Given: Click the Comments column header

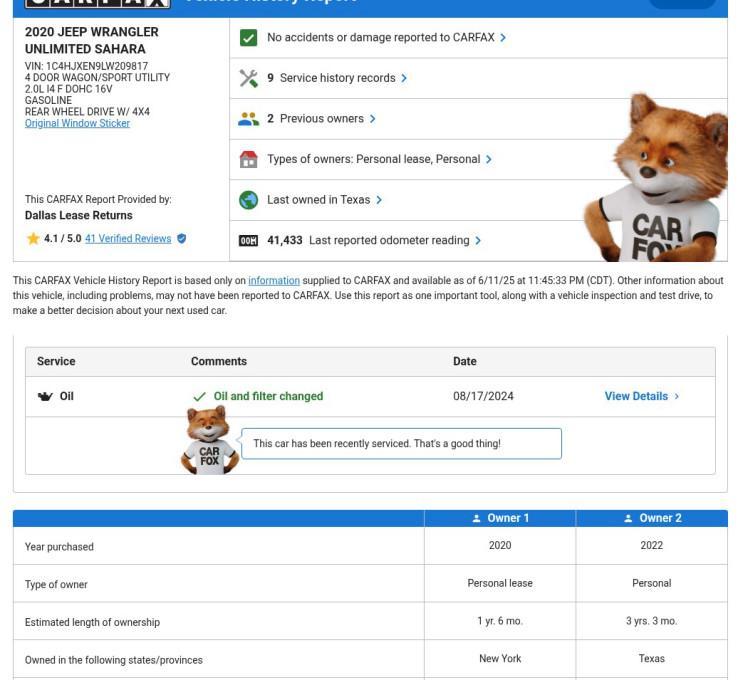Looking at the screenshot, I should (219, 362).
